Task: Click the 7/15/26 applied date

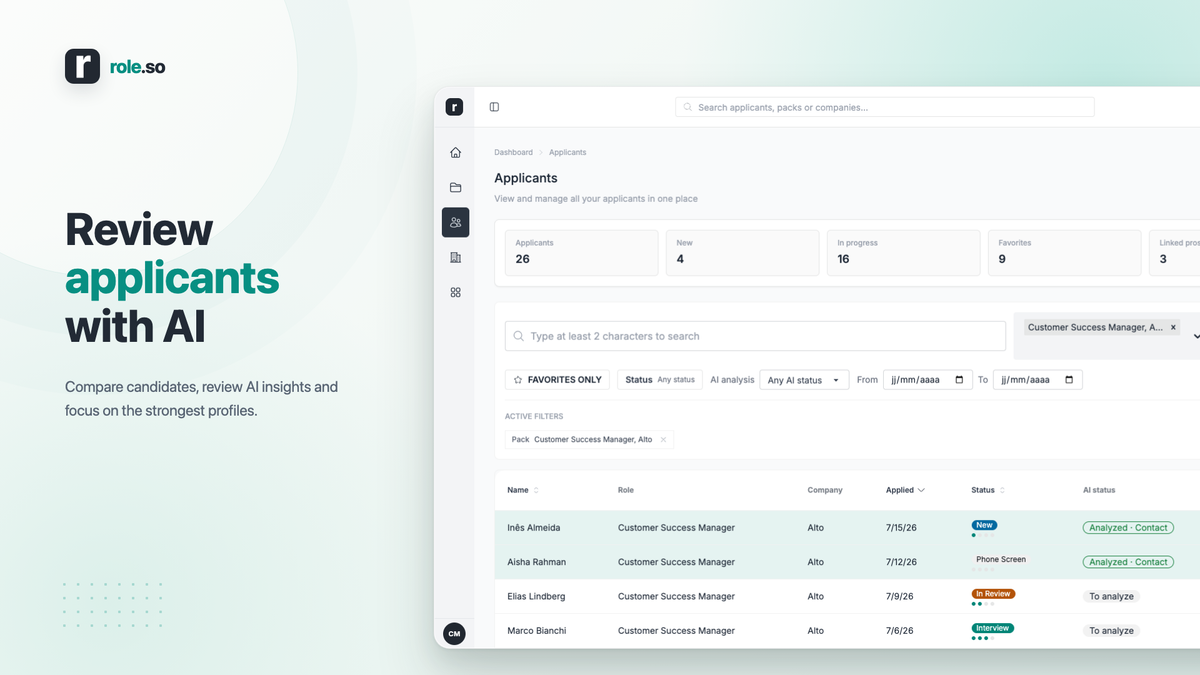Action: pos(900,528)
